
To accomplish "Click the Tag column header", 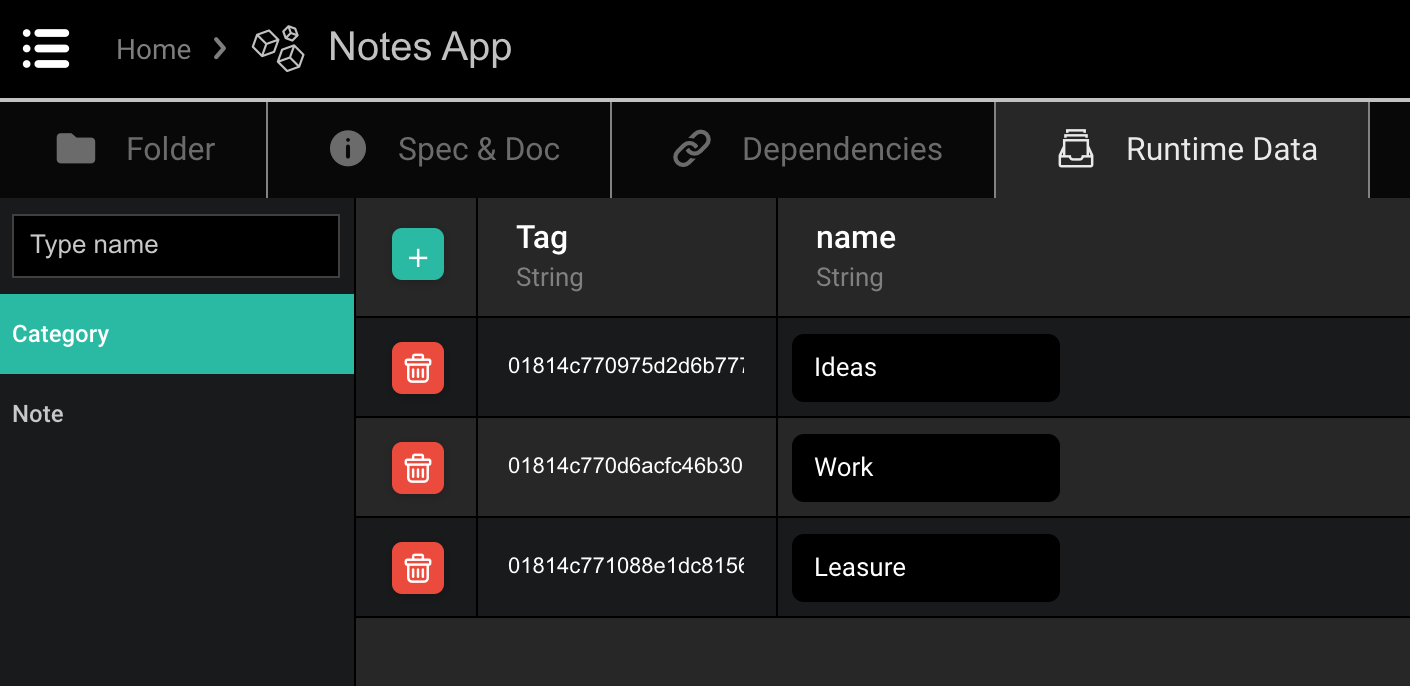I will pyautogui.click(x=542, y=238).
